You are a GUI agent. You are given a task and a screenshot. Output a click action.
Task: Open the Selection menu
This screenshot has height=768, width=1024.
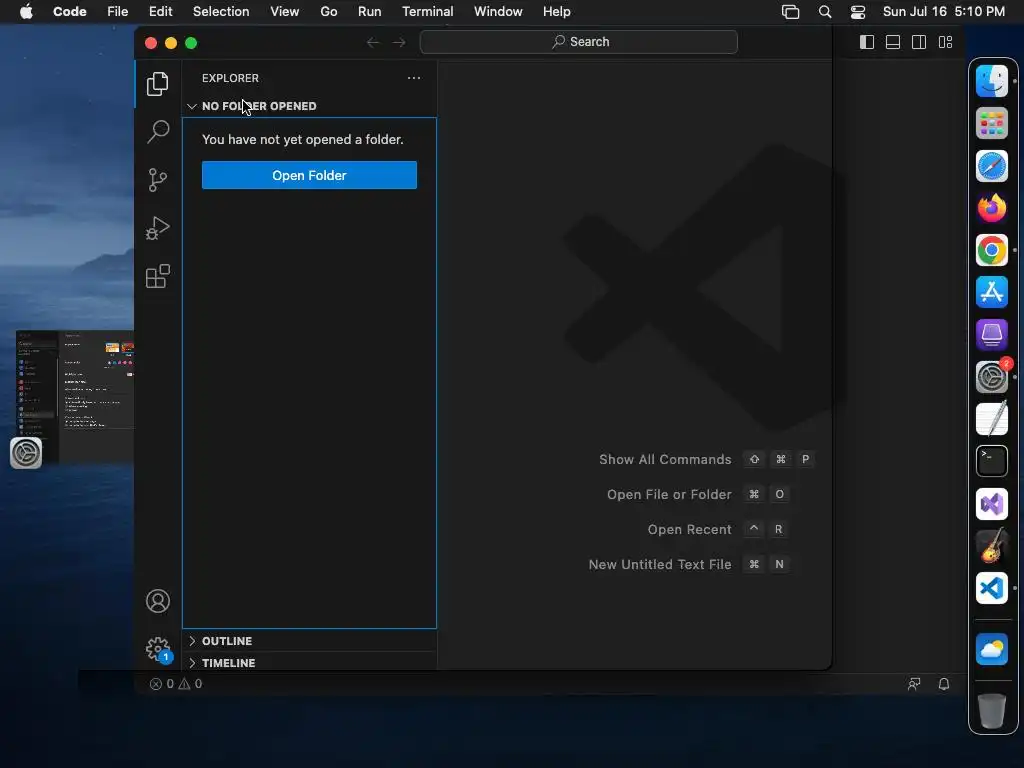[x=221, y=12]
